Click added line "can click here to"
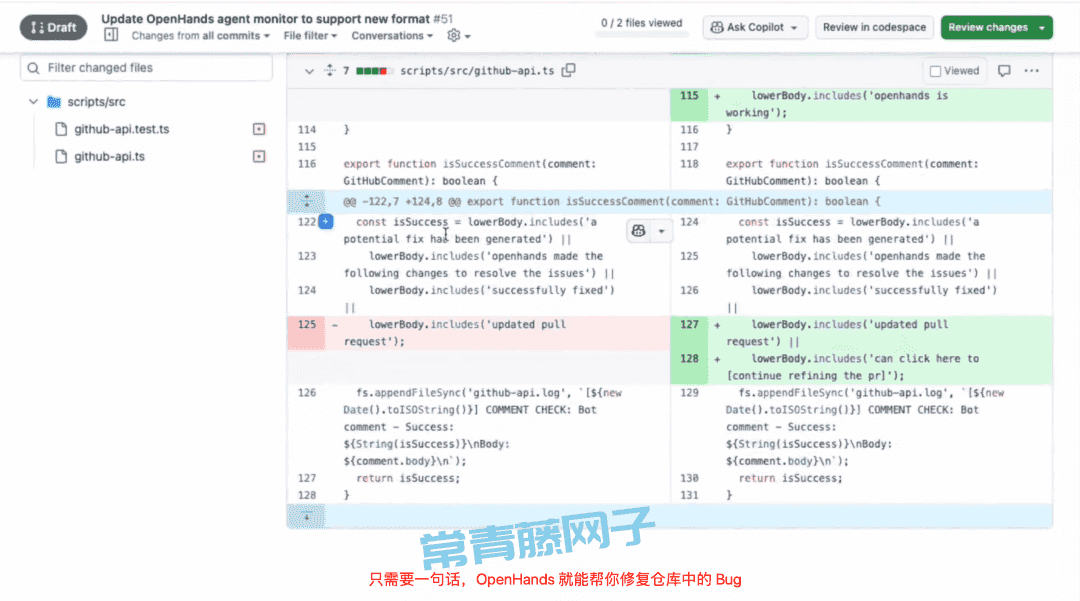This screenshot has width=1080, height=601. pos(852,367)
